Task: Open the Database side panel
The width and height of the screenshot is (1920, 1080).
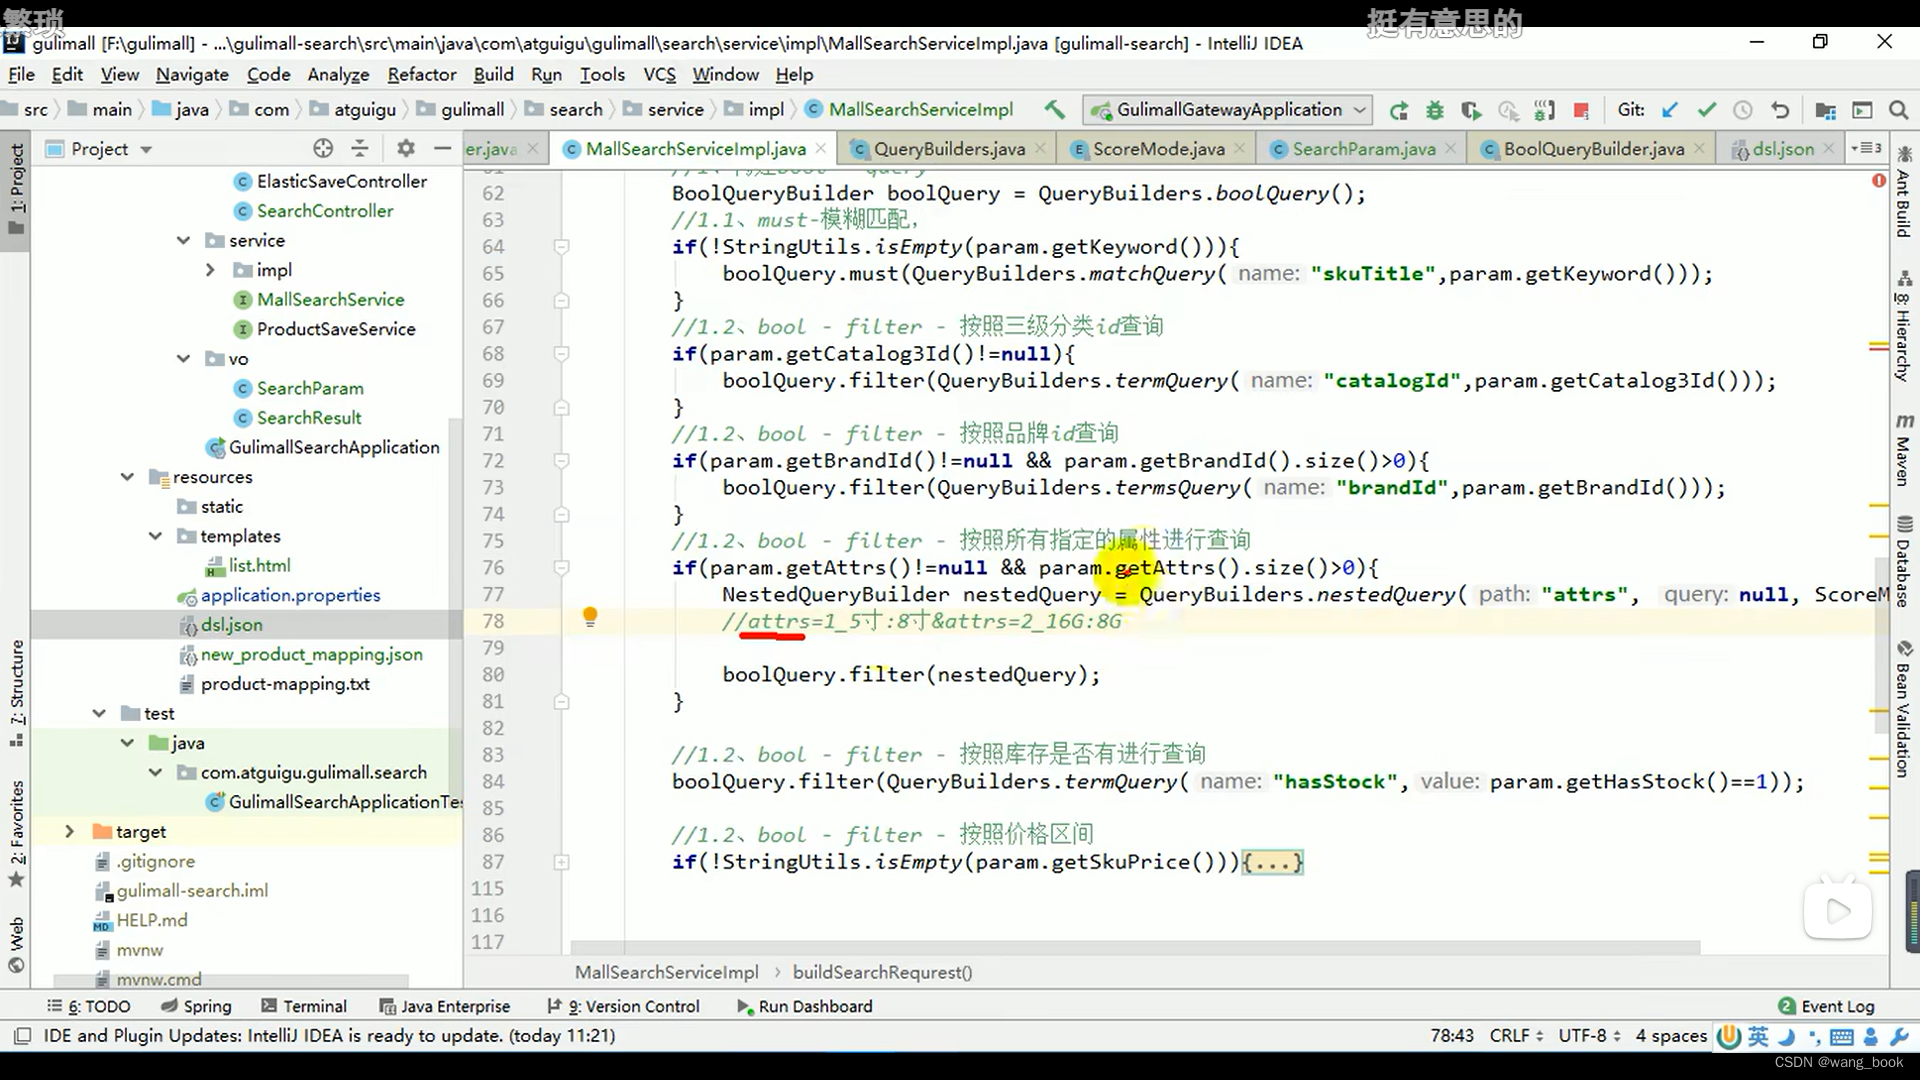Action: (1903, 562)
